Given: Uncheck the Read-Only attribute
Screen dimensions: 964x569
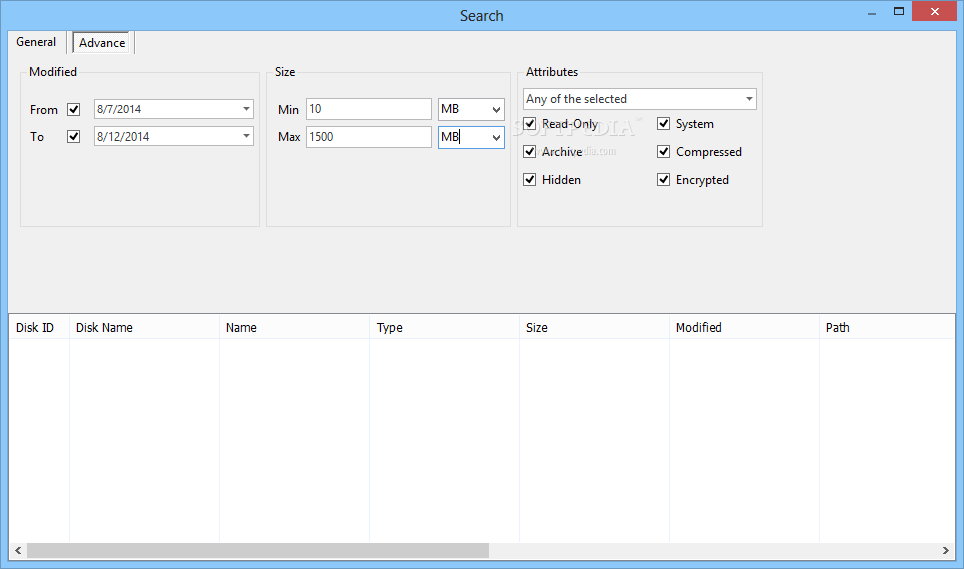Looking at the screenshot, I should [x=530, y=124].
